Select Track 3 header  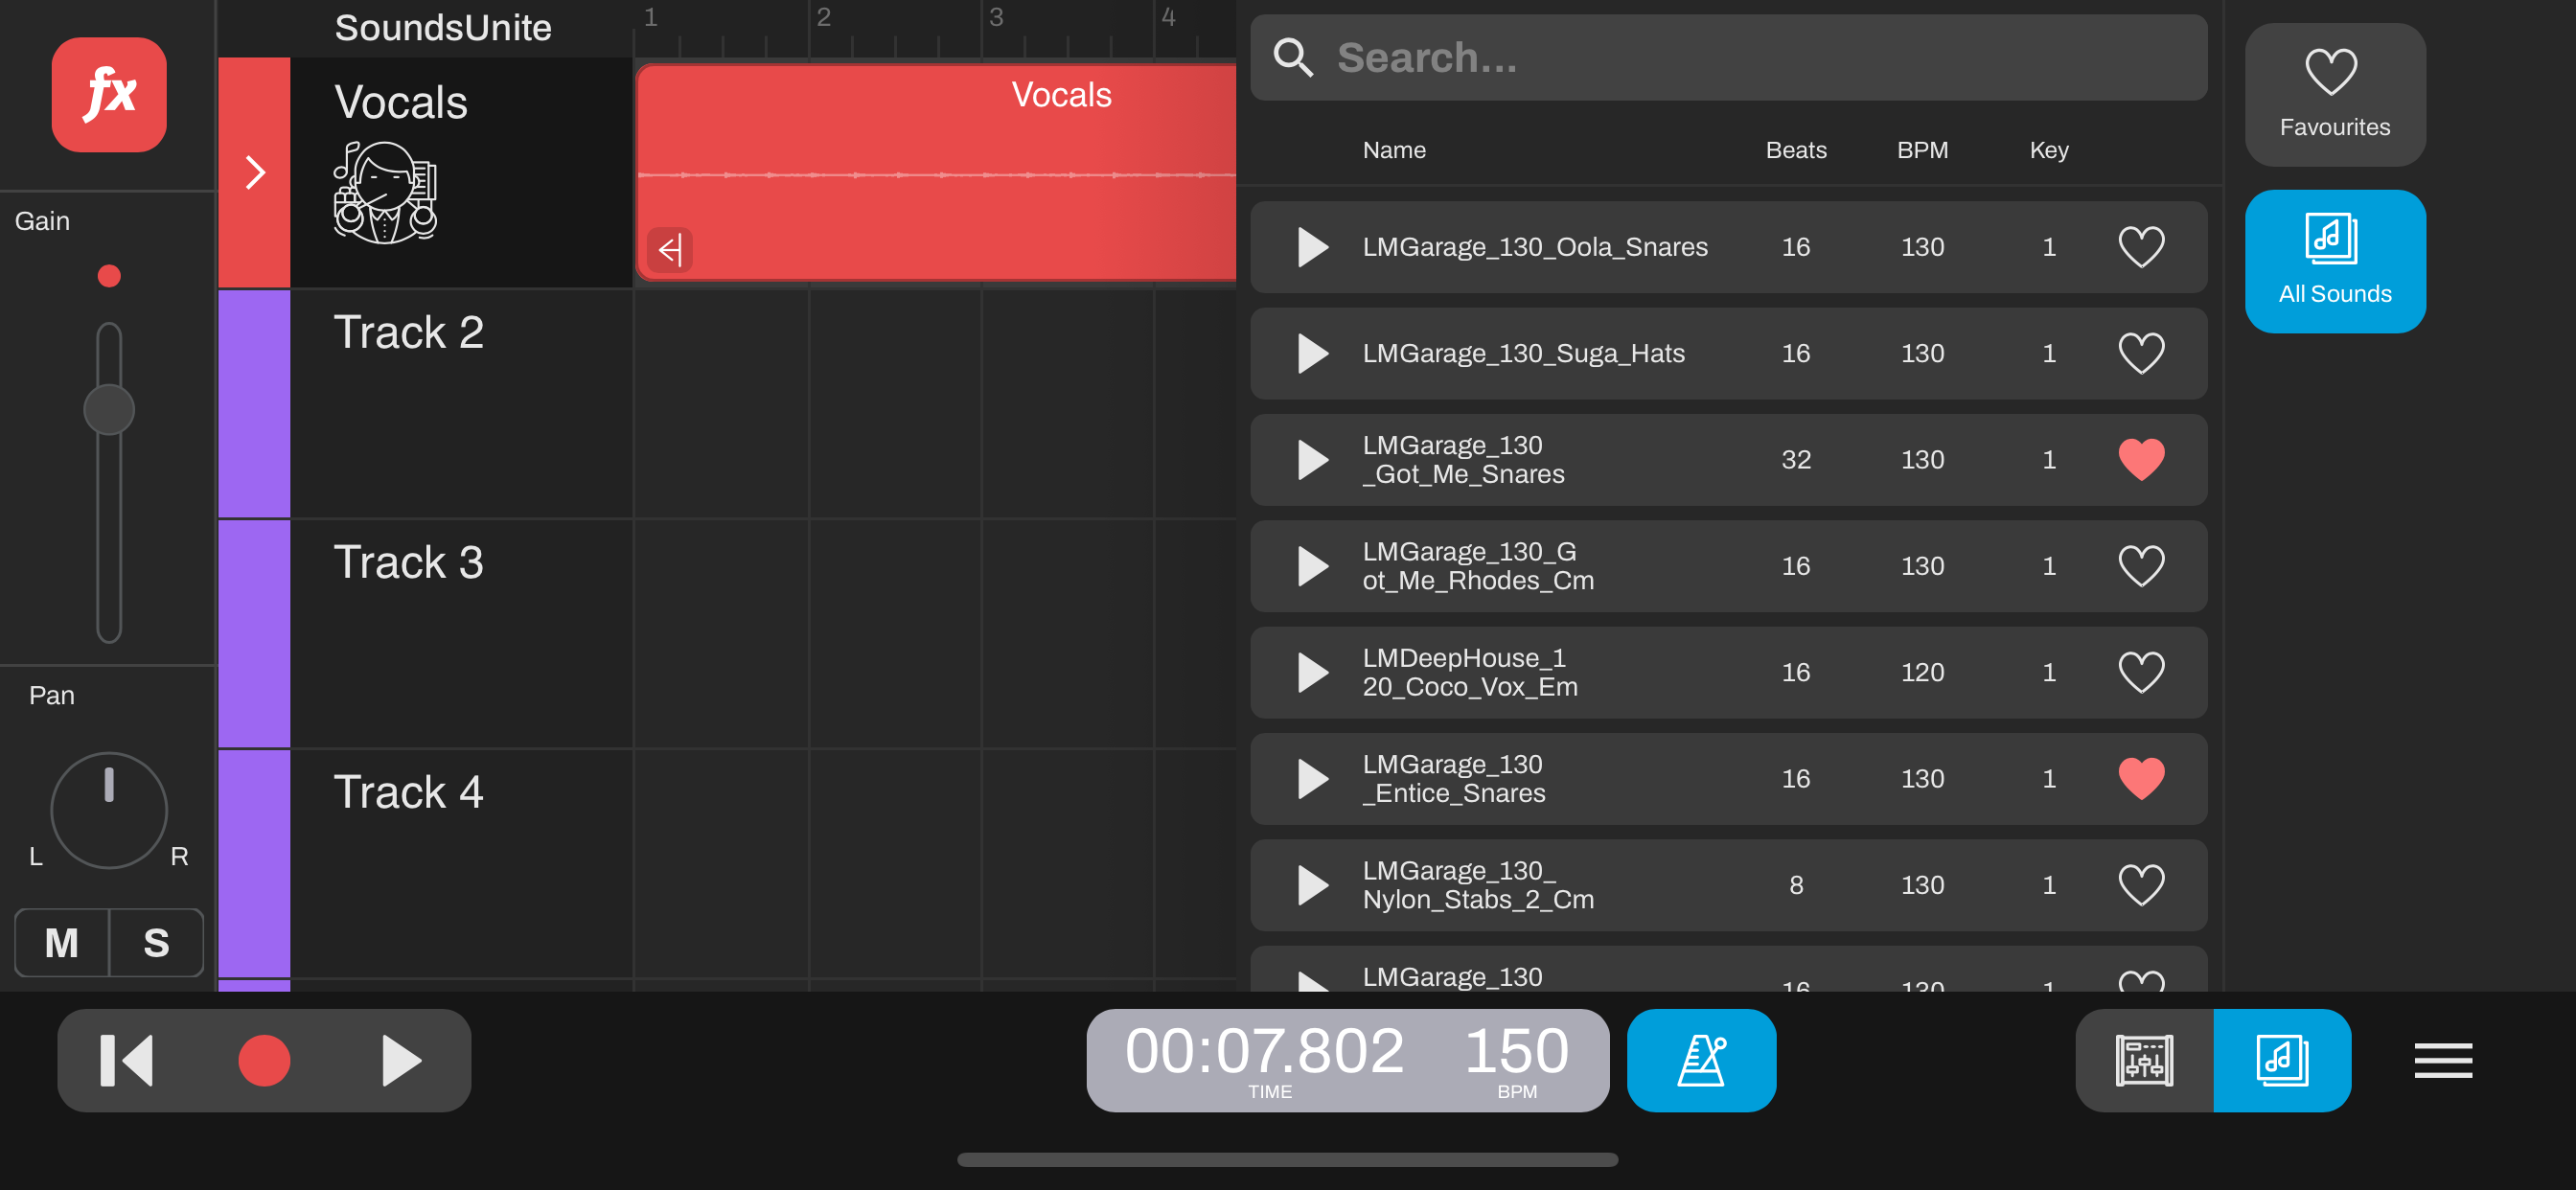pyautogui.click(x=460, y=633)
